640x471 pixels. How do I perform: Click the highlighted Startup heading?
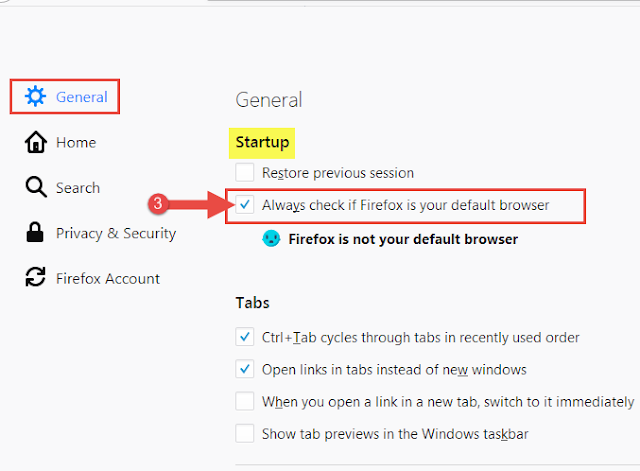tap(262, 142)
